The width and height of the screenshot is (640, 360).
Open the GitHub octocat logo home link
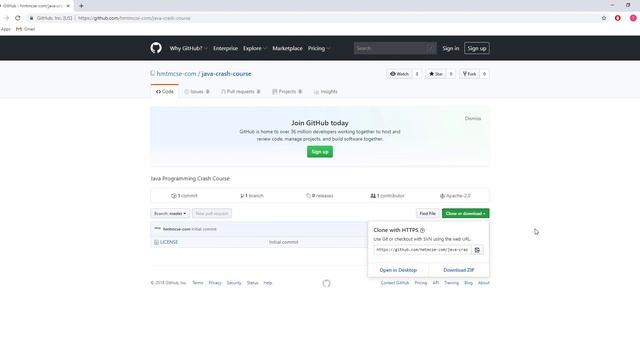(156, 48)
